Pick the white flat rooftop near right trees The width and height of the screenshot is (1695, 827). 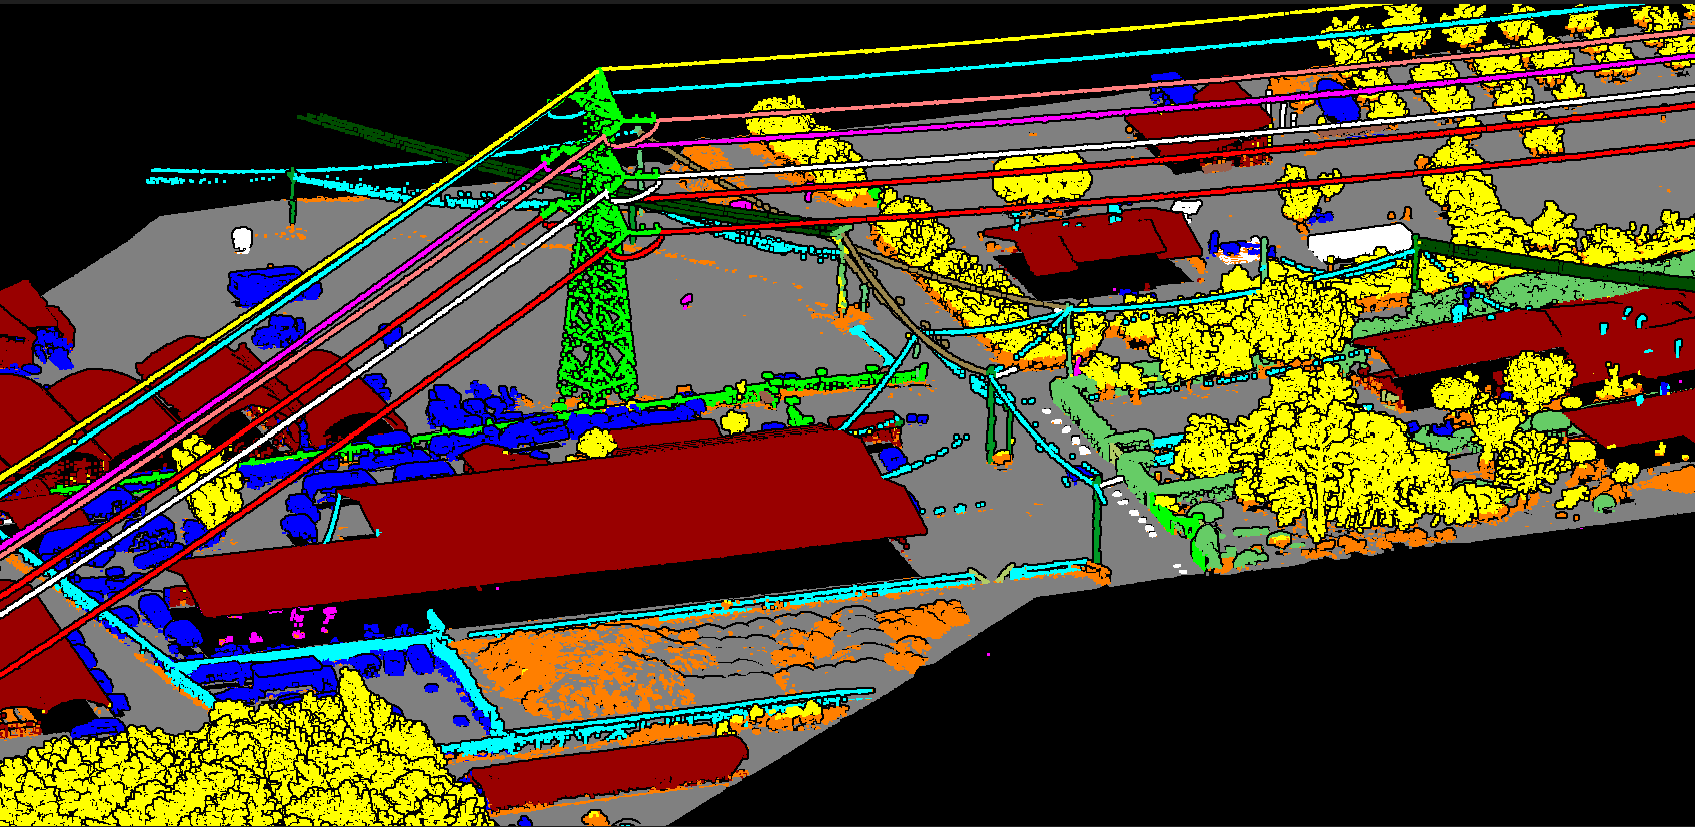[1360, 243]
